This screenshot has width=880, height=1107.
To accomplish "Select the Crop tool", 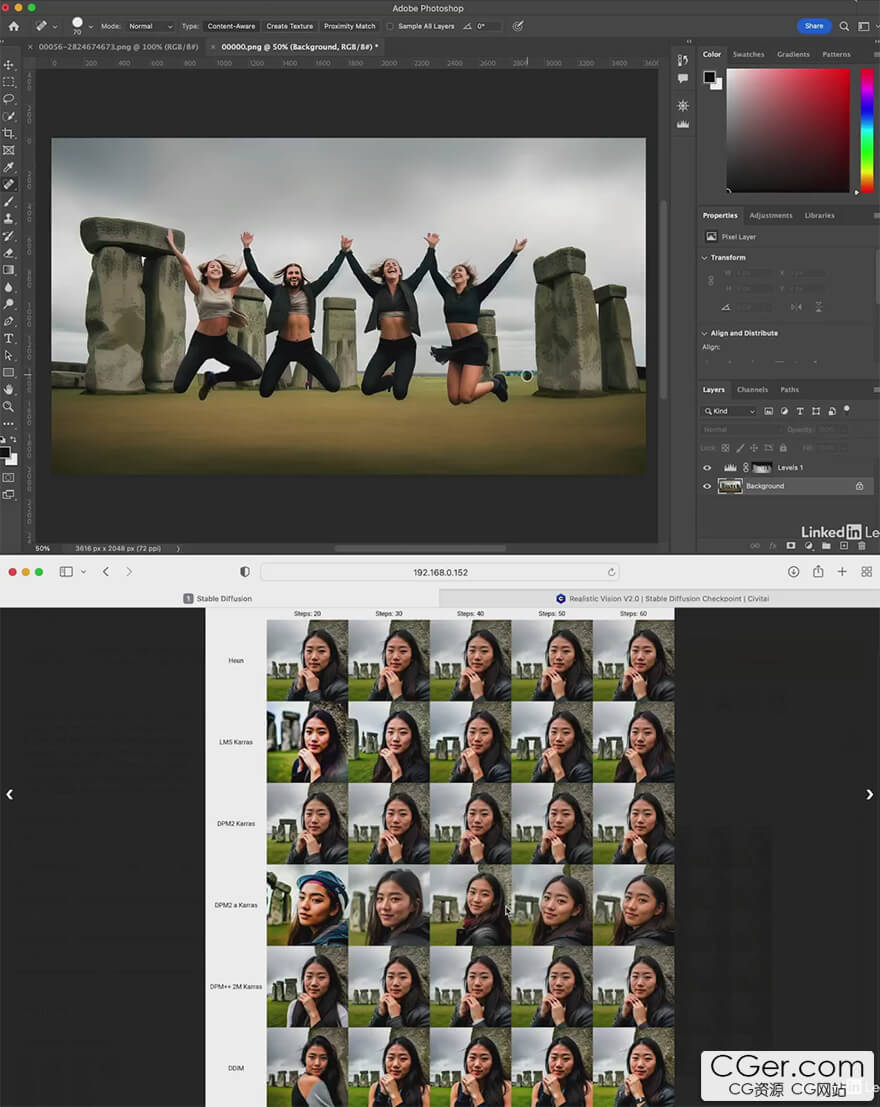I will (8, 133).
